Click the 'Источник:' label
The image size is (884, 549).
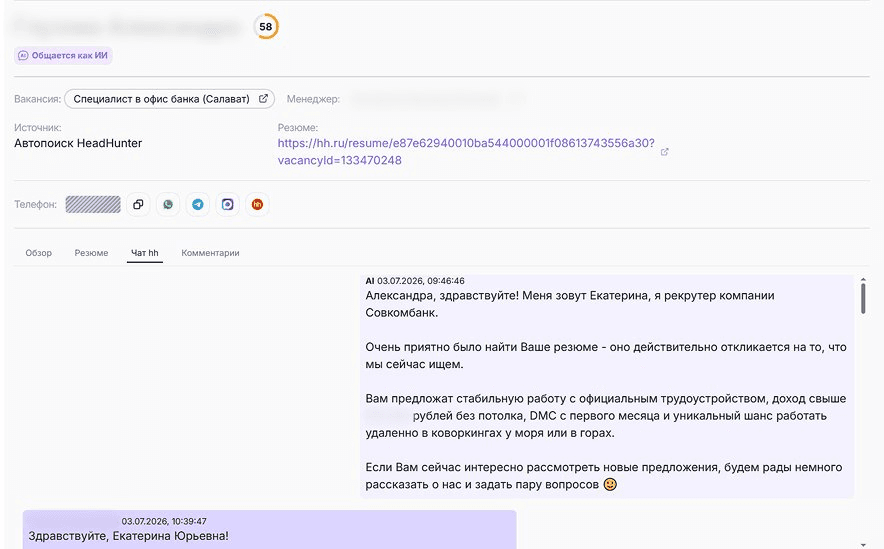coord(38,128)
